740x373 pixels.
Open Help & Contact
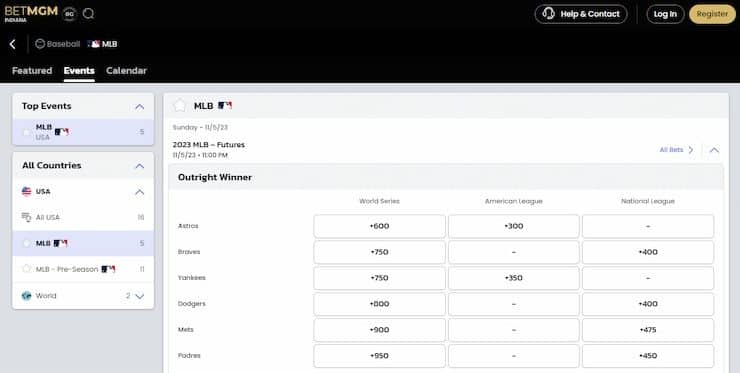click(x=581, y=14)
